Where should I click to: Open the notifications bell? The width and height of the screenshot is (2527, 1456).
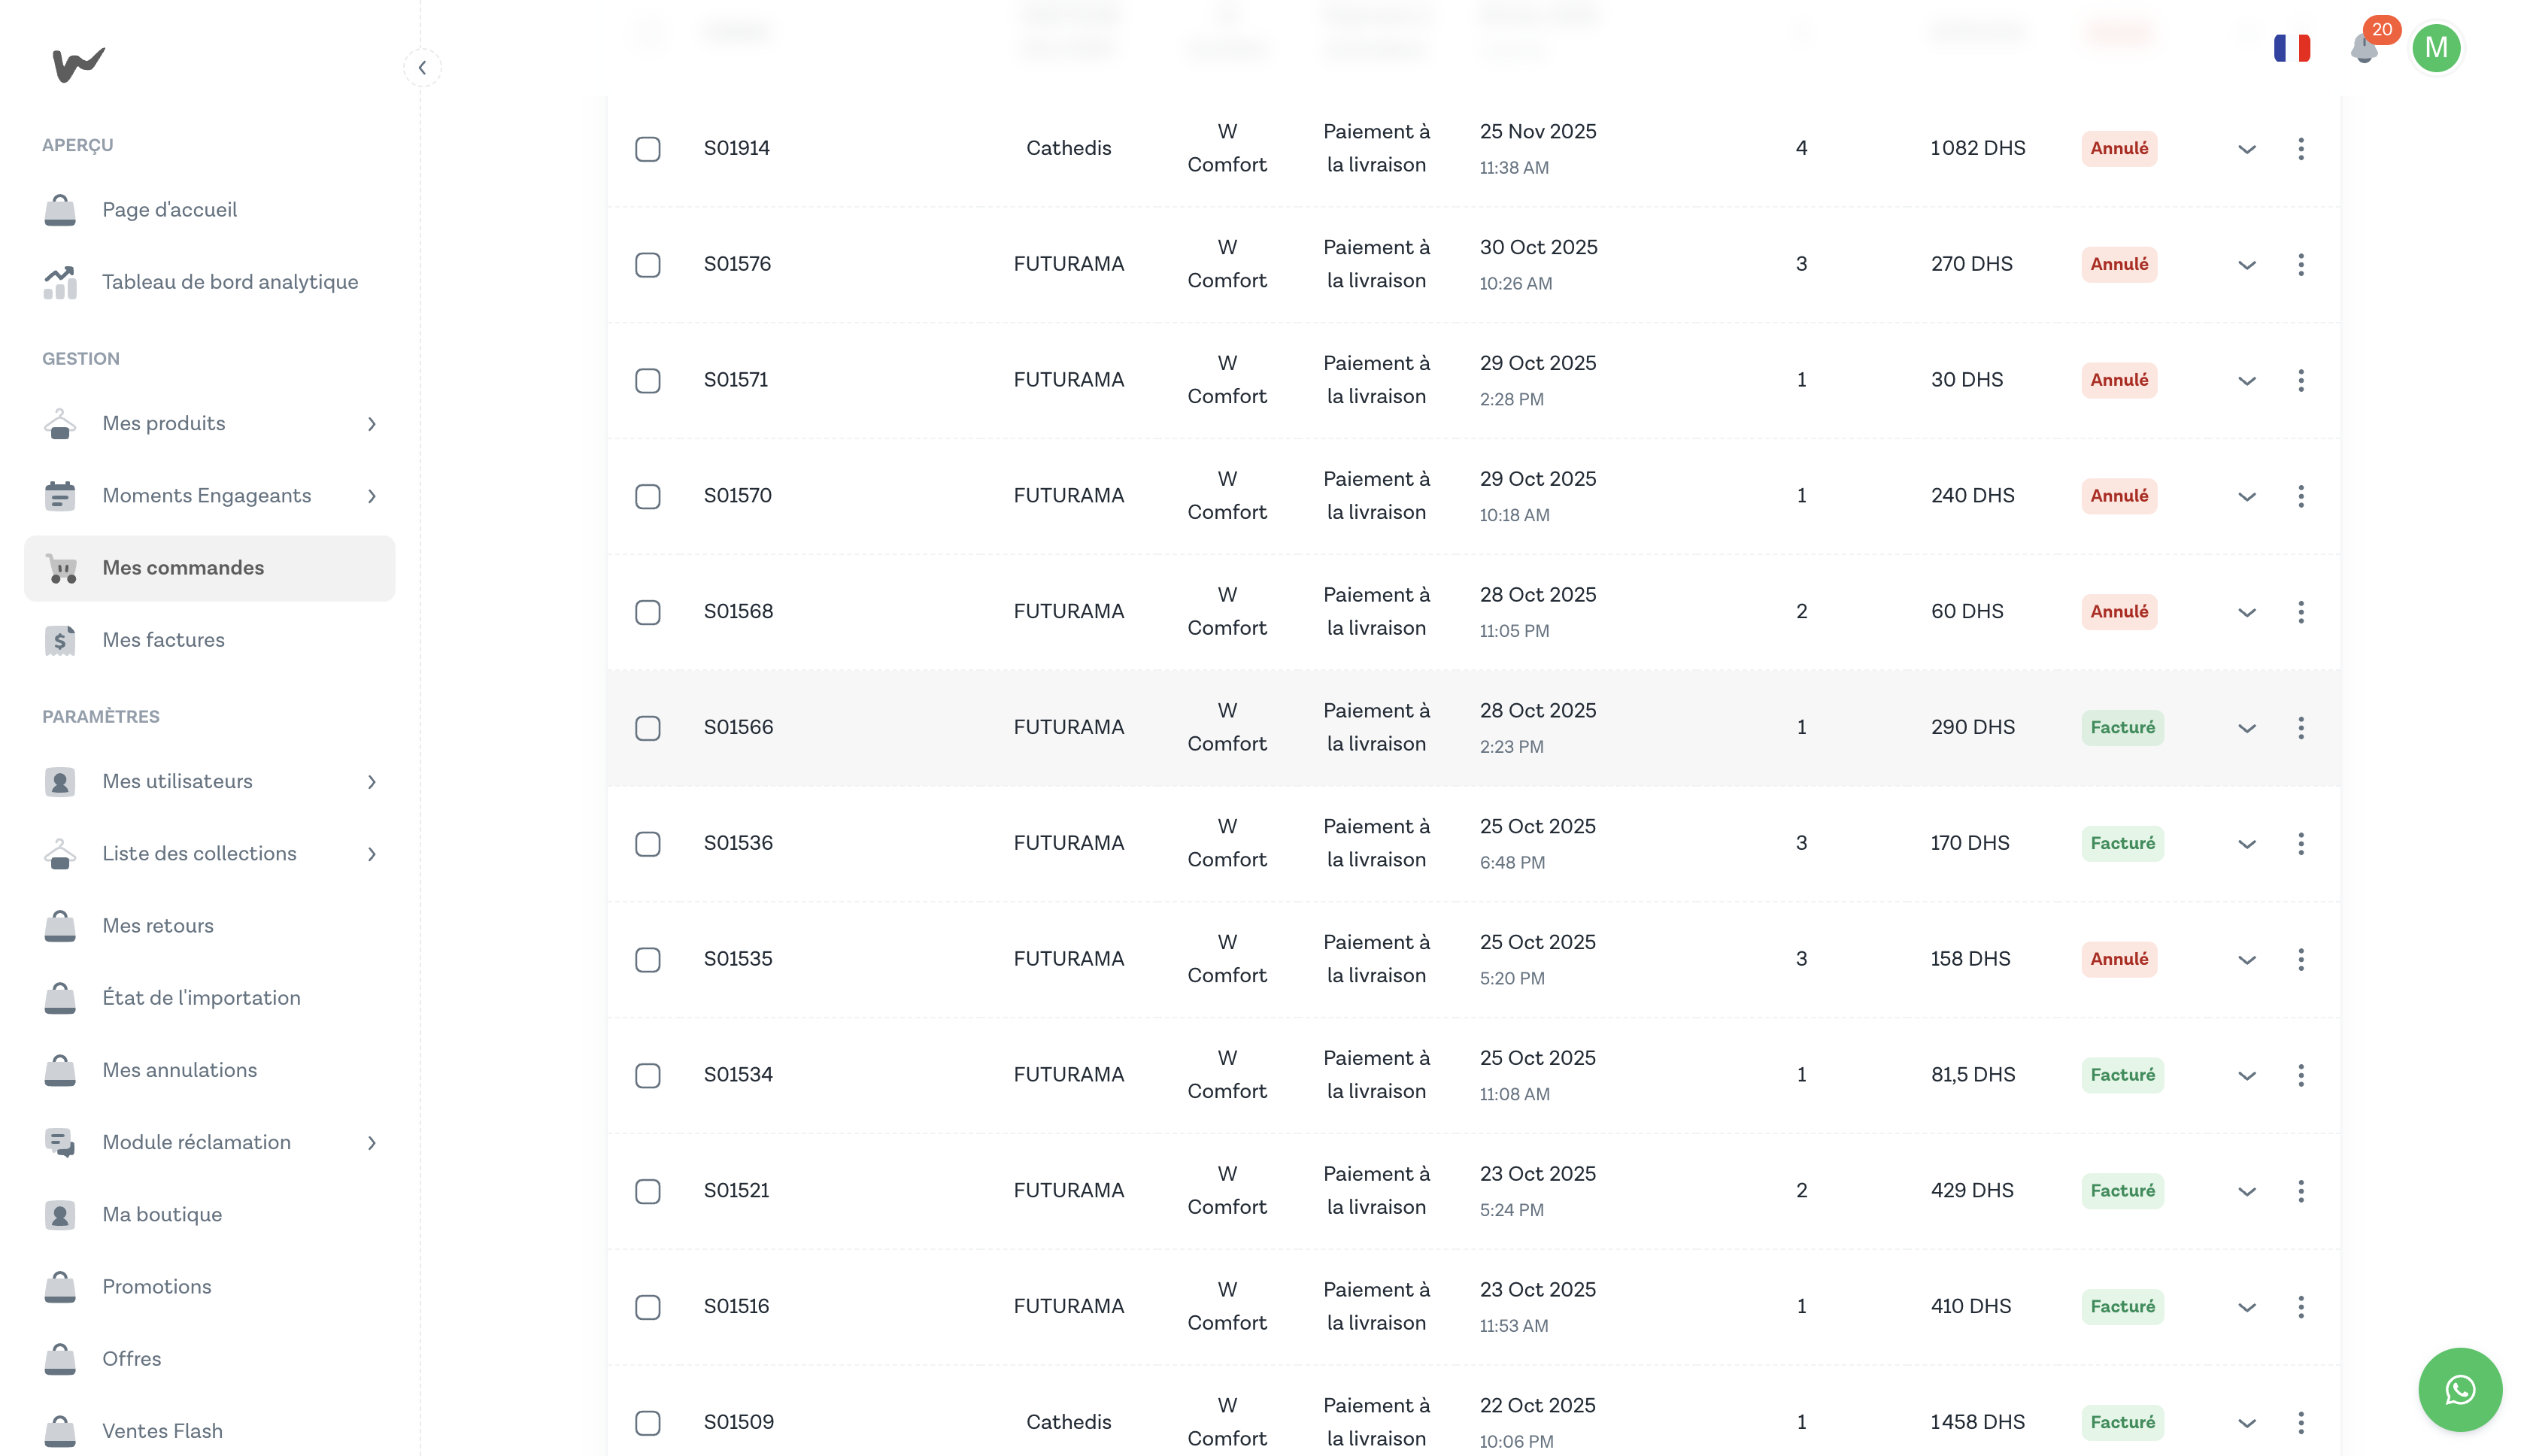point(2364,48)
